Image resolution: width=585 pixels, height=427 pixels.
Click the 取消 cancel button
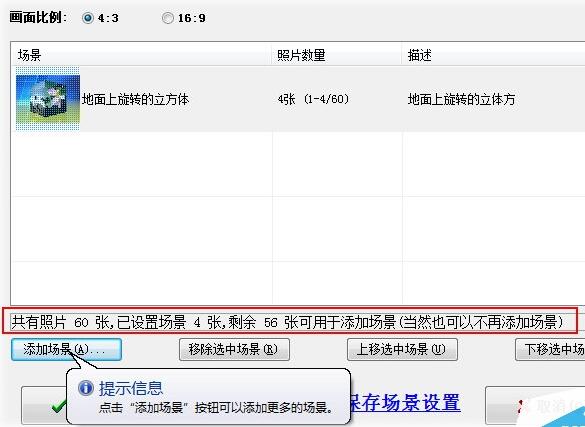point(535,406)
